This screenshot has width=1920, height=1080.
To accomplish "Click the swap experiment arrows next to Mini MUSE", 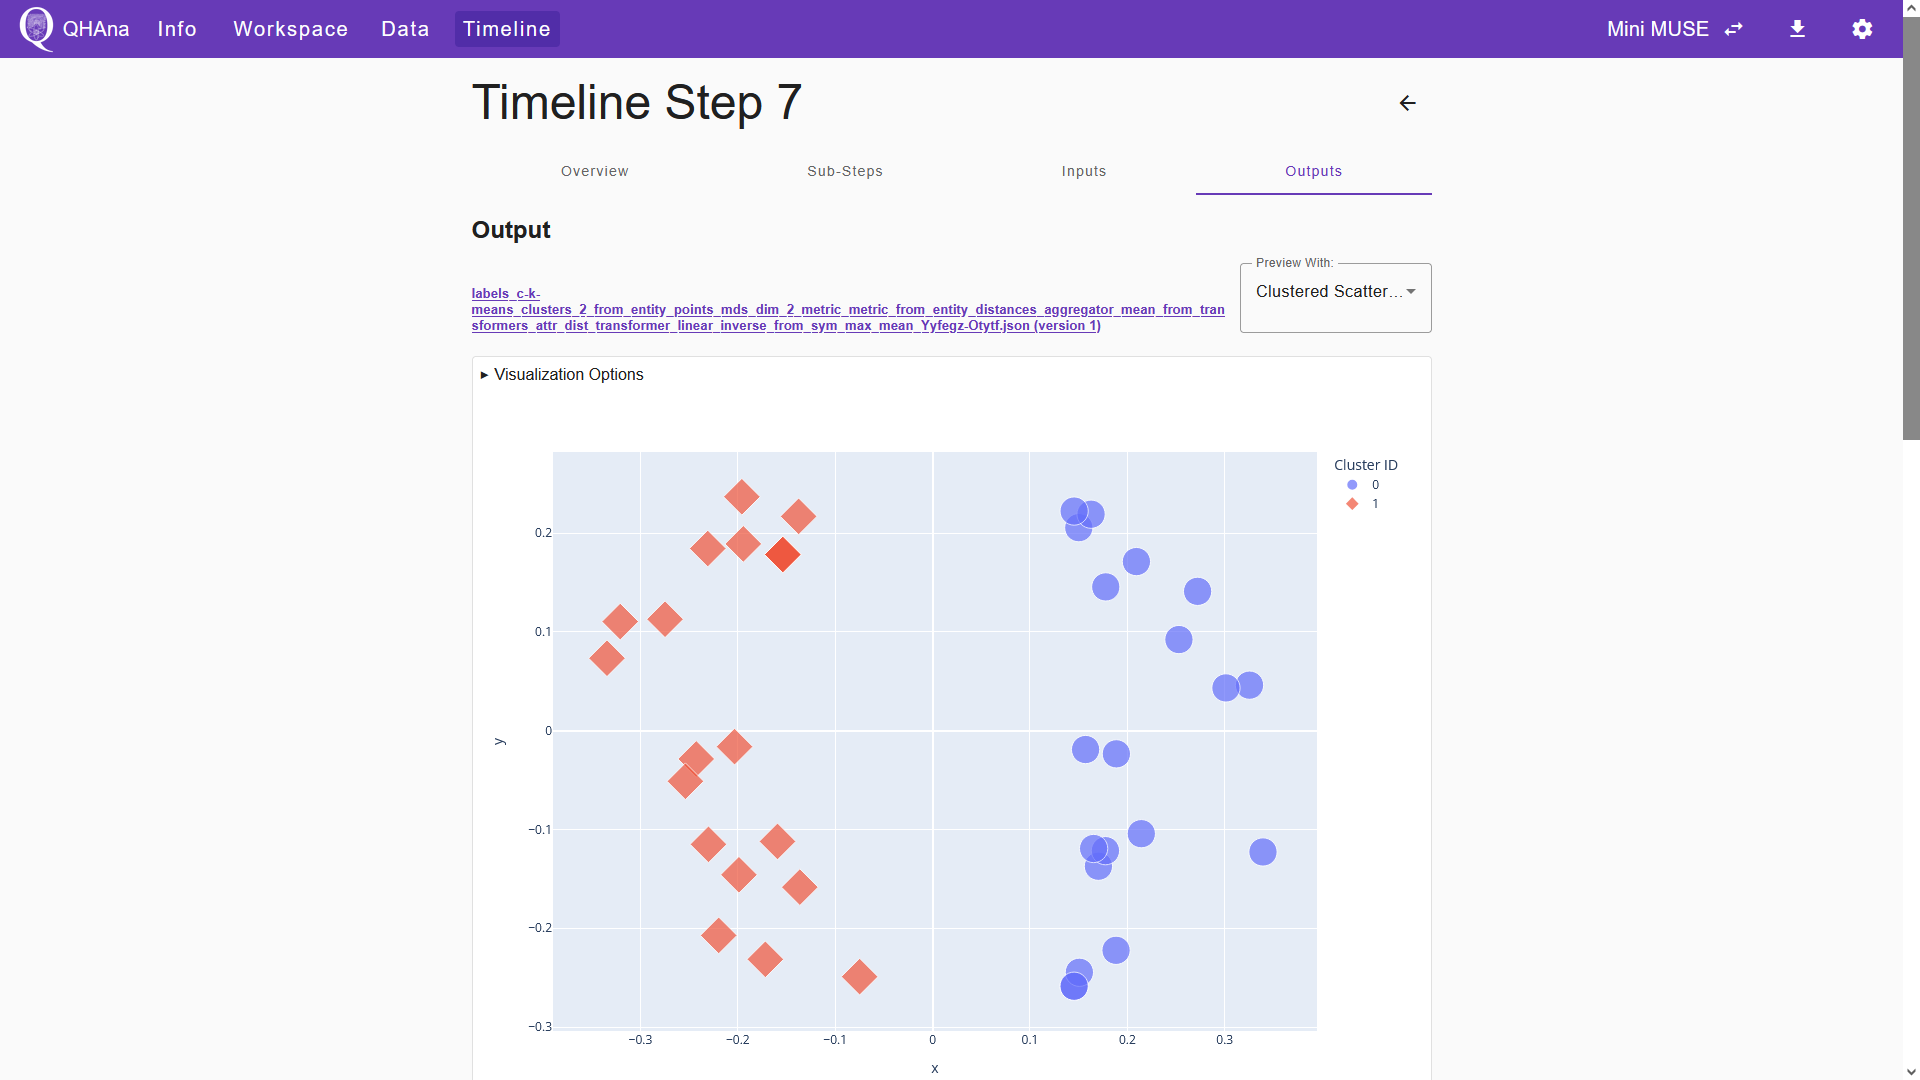I will coord(1734,29).
